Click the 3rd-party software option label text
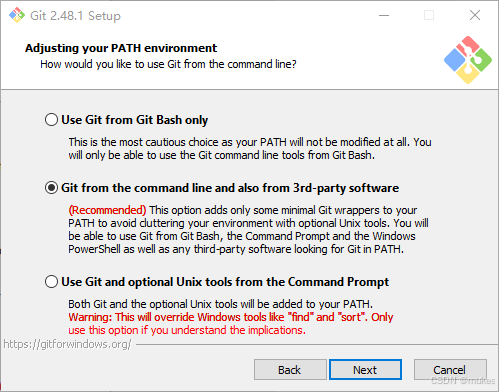 tap(230, 188)
